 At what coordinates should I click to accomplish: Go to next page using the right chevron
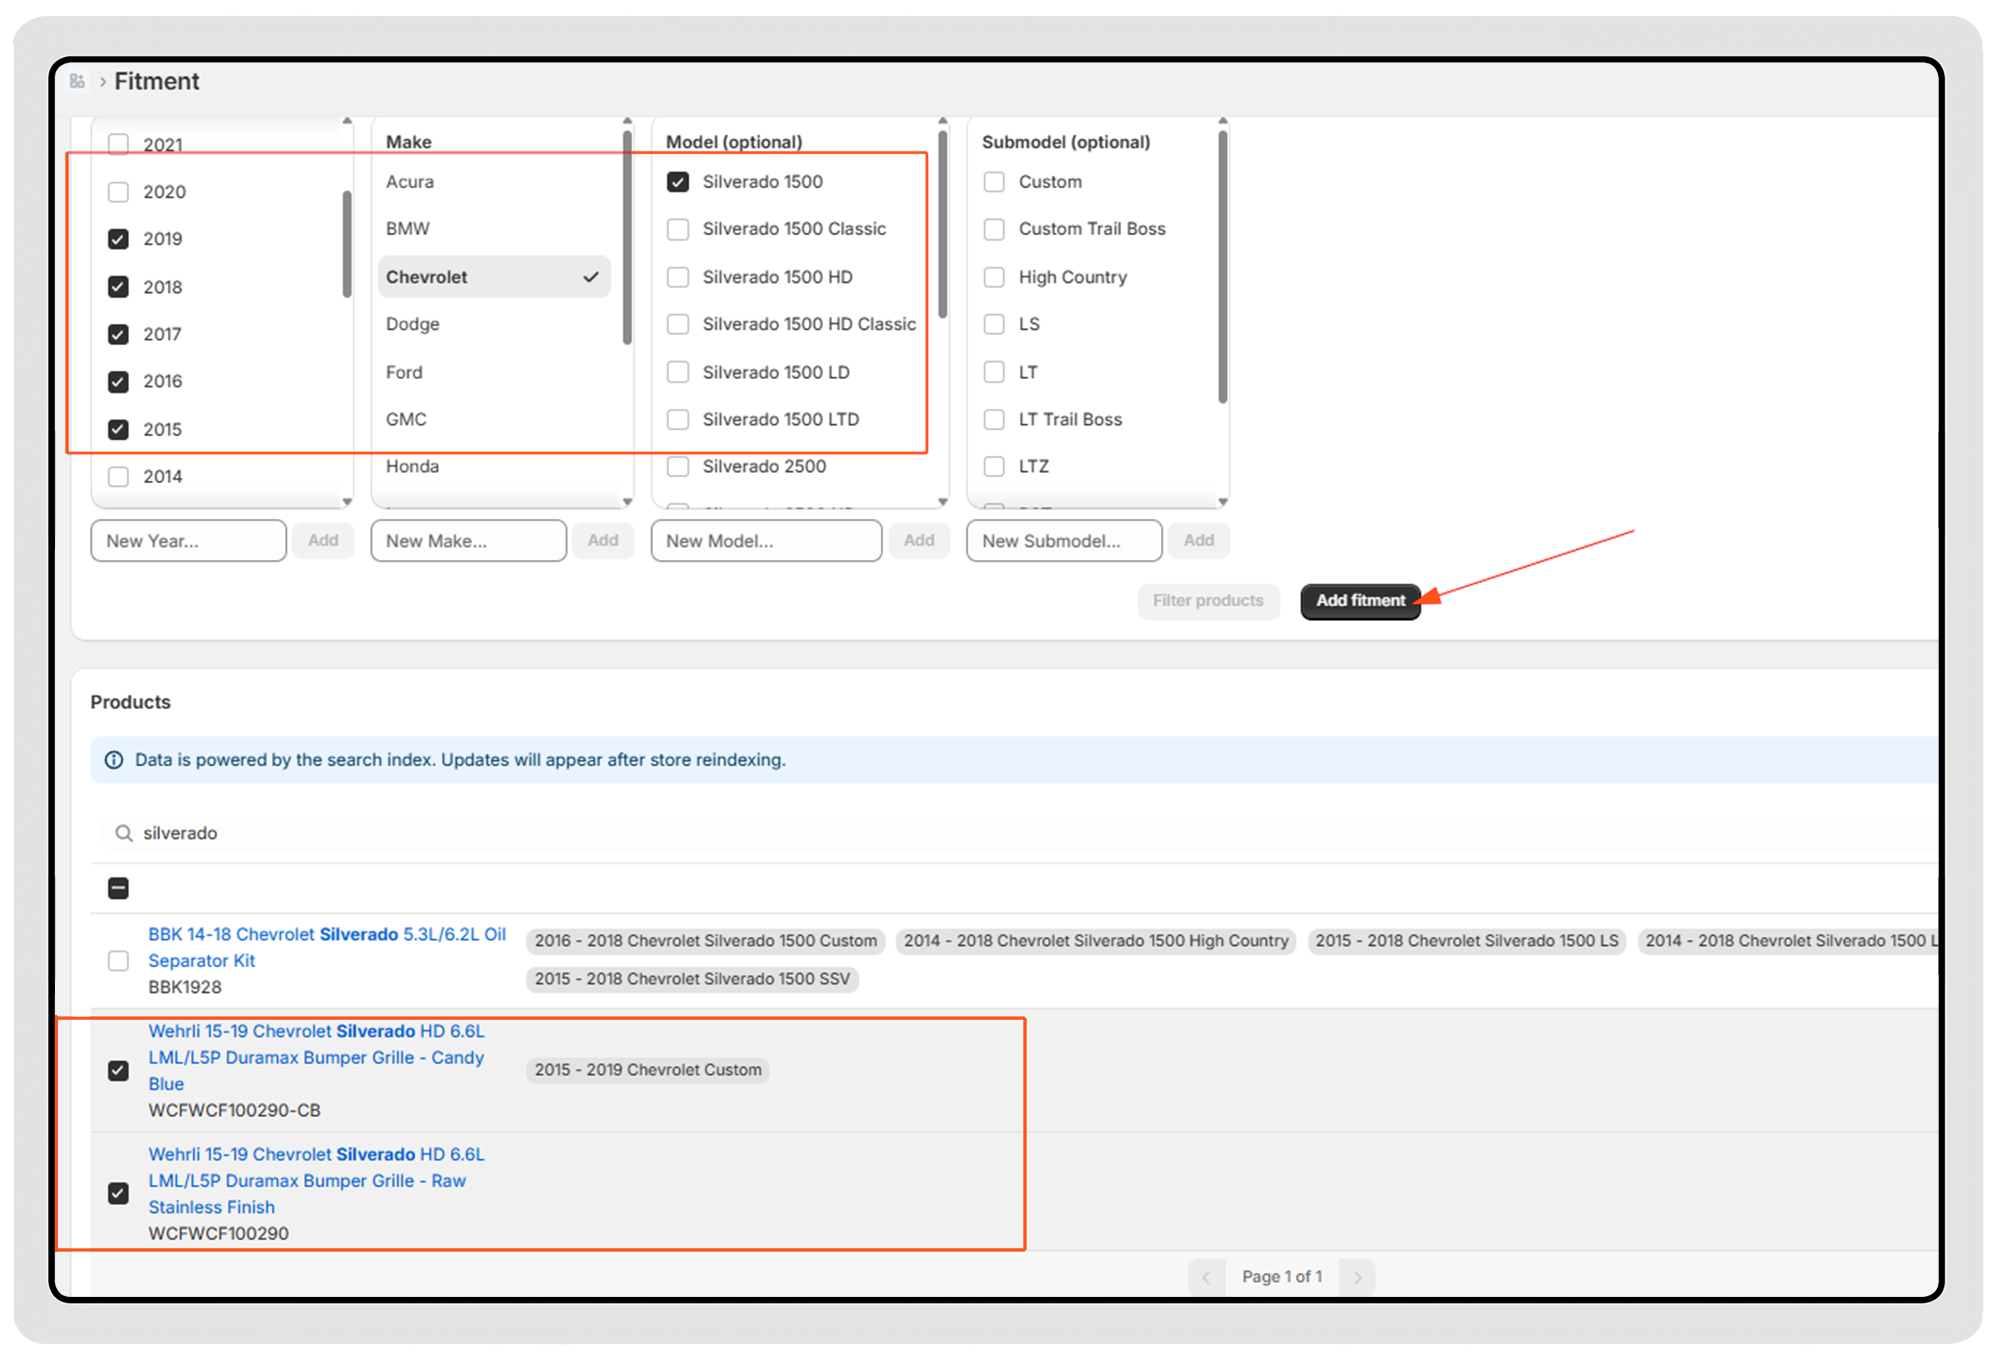1357,1277
